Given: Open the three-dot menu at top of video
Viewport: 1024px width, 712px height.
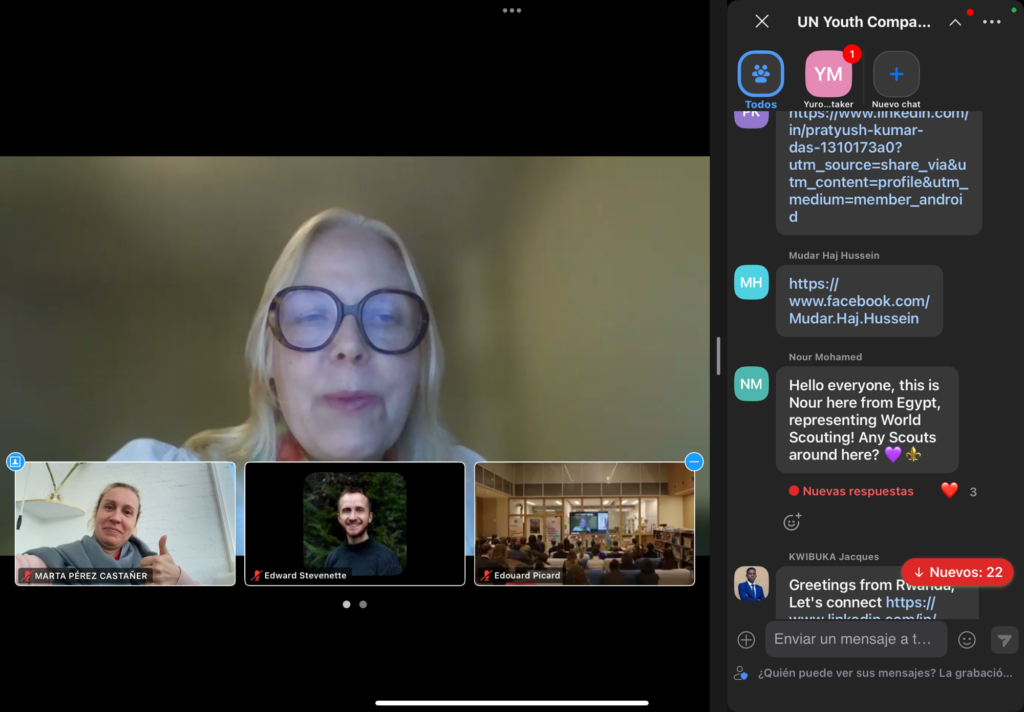Looking at the screenshot, I should click(x=512, y=10).
